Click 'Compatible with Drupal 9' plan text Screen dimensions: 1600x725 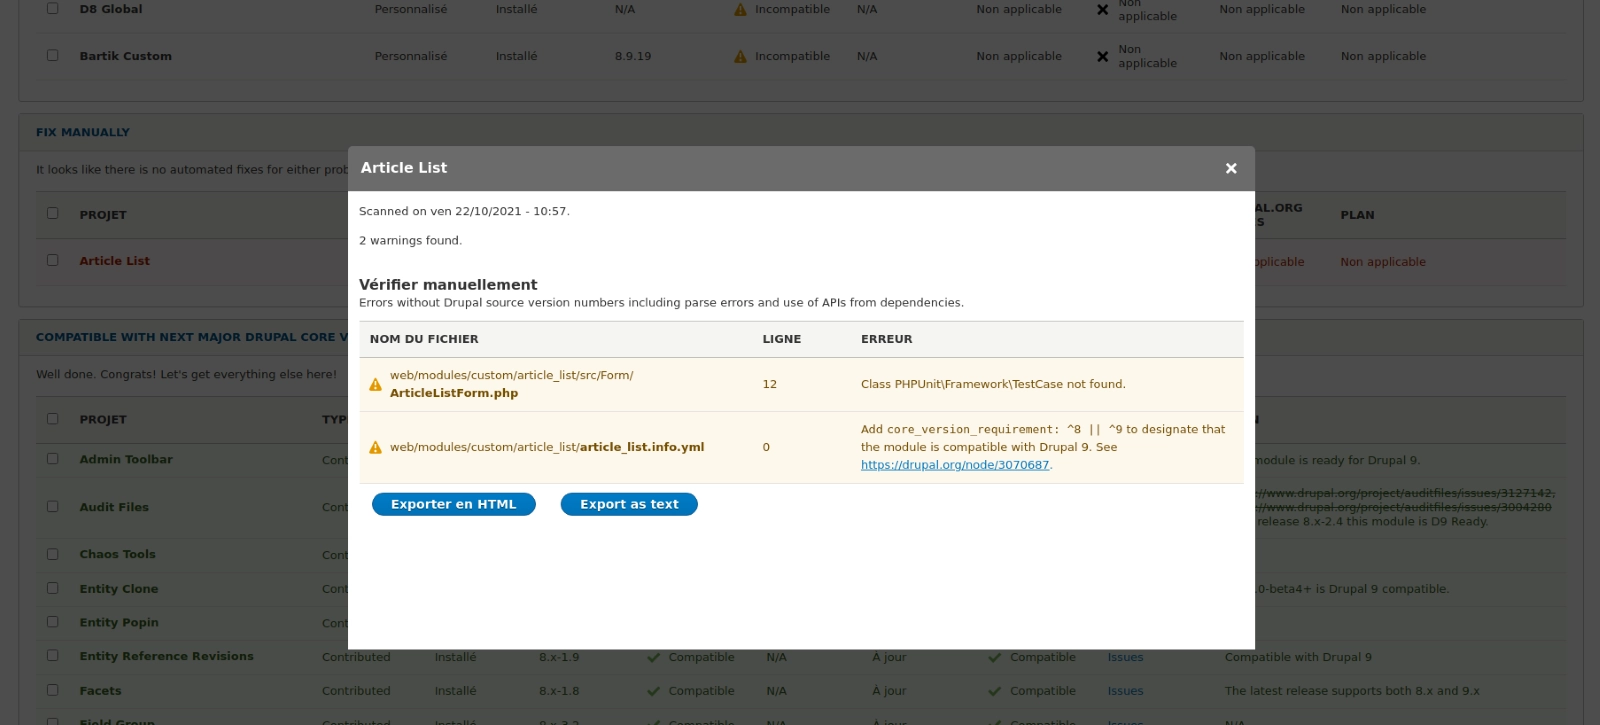tap(1298, 658)
